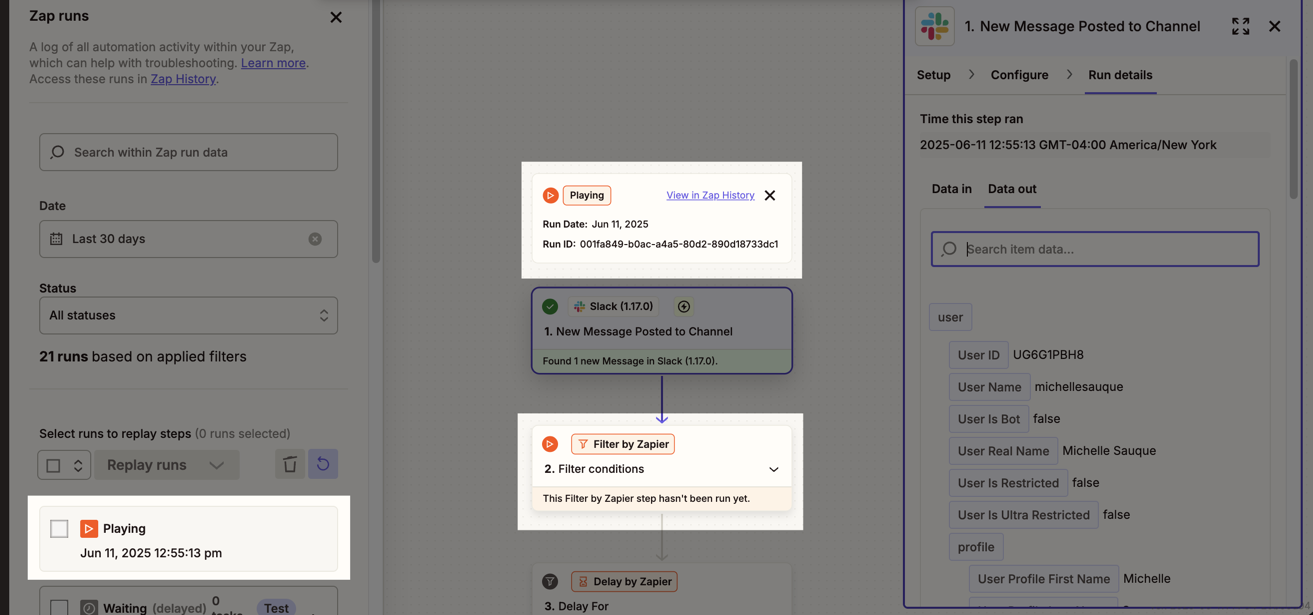Clear the Last 30 days date filter
Screen dimensions: 1313x615
[x=315, y=239]
